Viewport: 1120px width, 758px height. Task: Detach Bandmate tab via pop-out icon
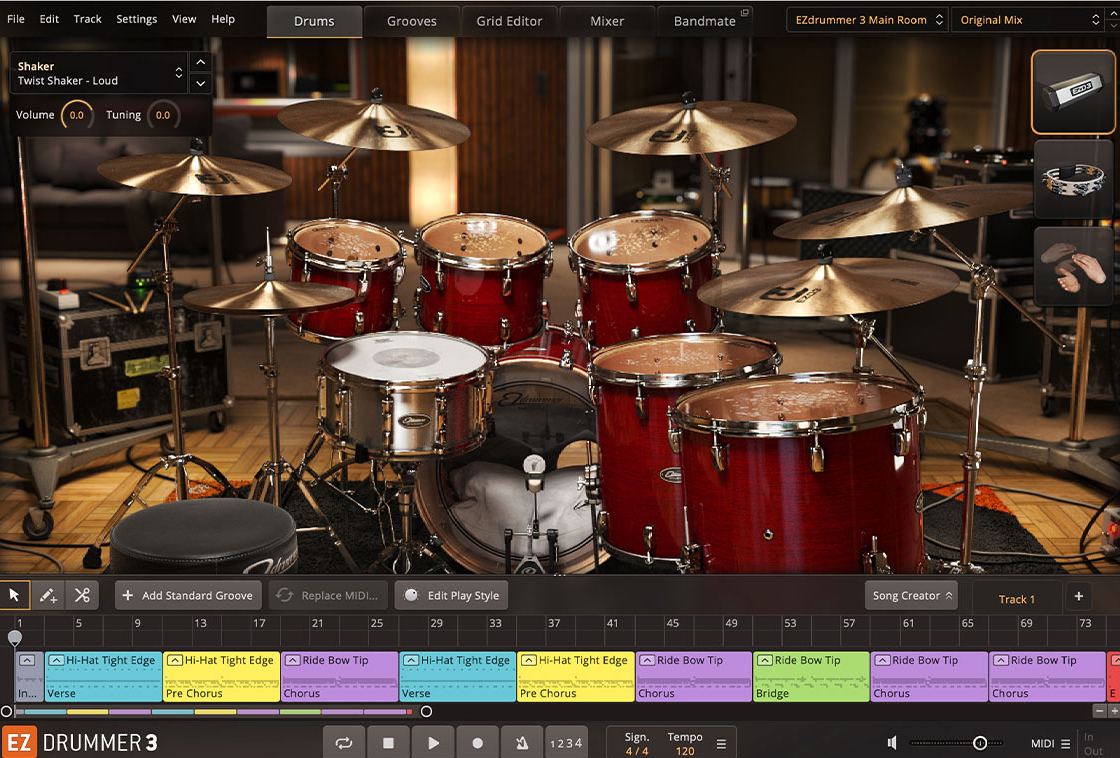pyautogui.click(x=744, y=13)
